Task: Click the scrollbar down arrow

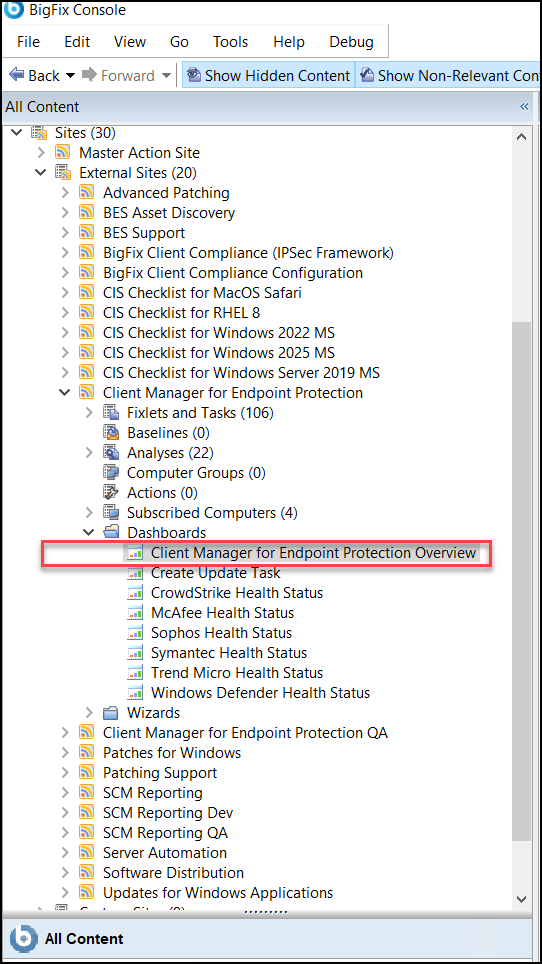Action: [x=522, y=899]
